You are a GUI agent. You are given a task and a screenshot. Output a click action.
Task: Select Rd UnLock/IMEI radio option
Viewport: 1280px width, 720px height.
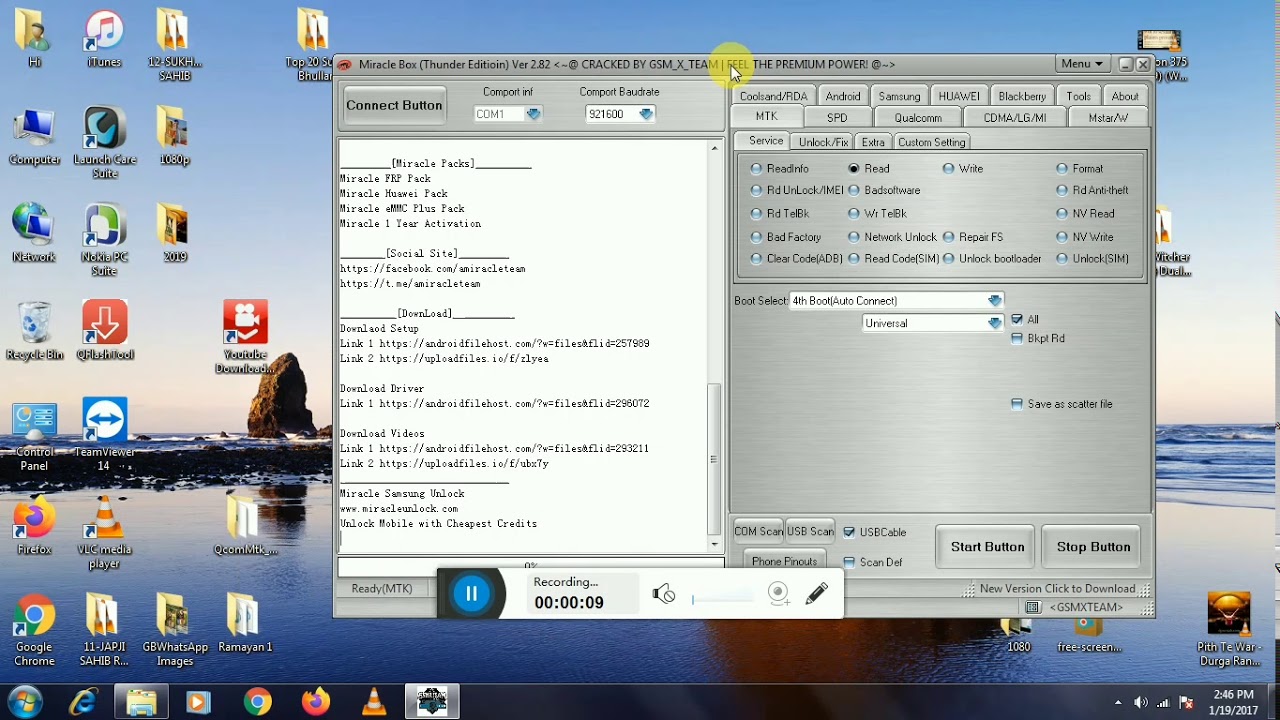pos(797,190)
